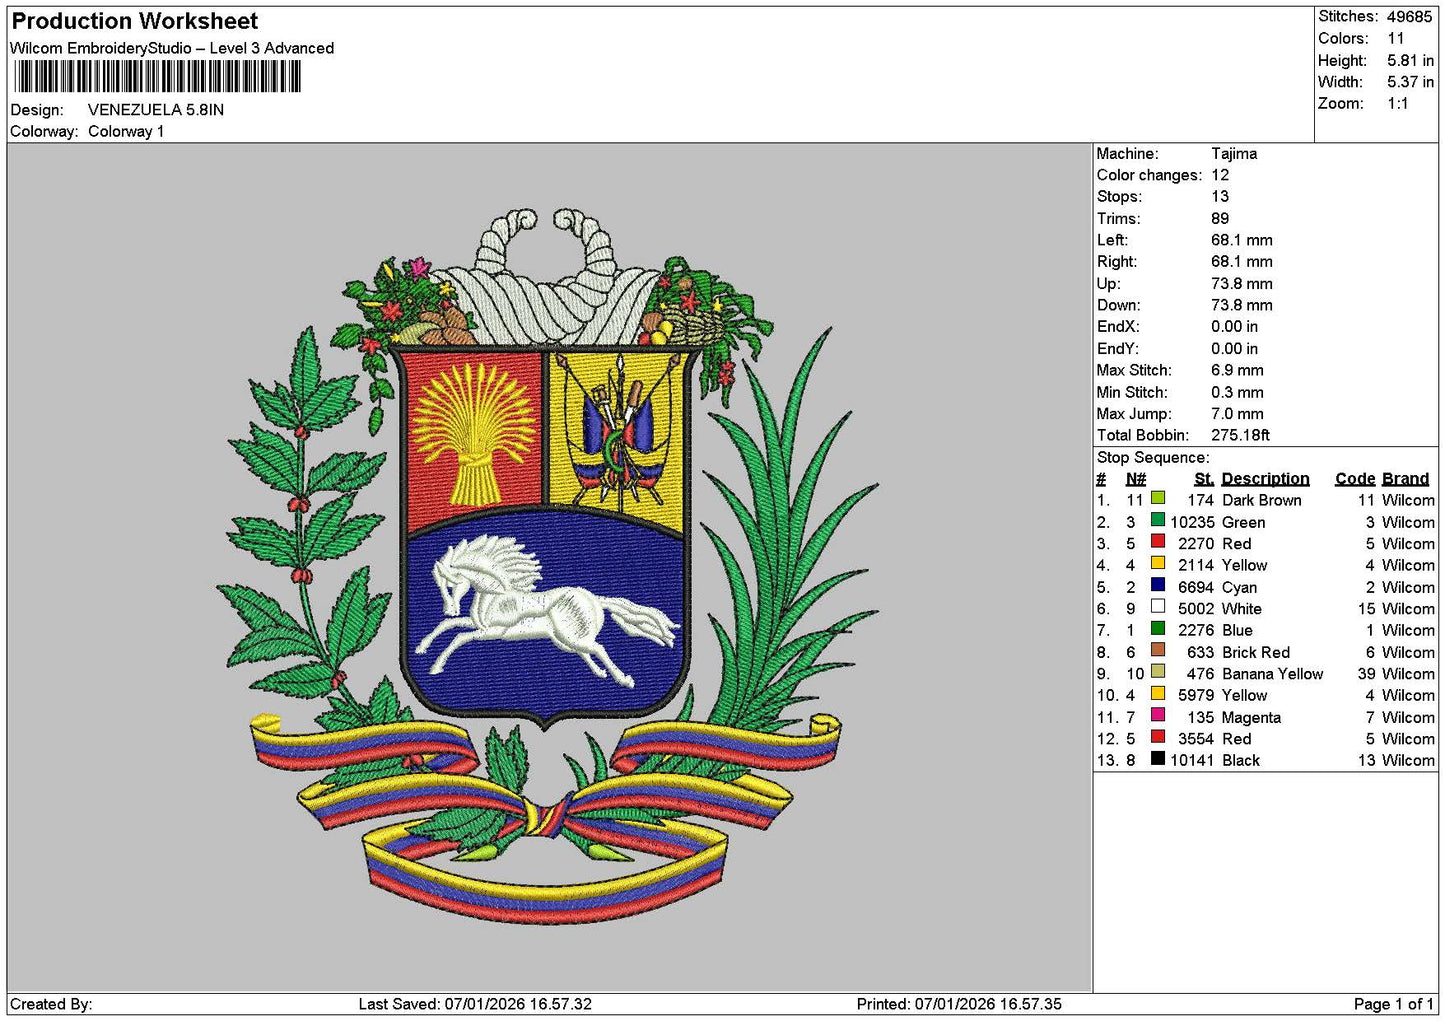Click the Left value '68.1 mm'
Screen dimensions: 1445x1021
point(1242,240)
